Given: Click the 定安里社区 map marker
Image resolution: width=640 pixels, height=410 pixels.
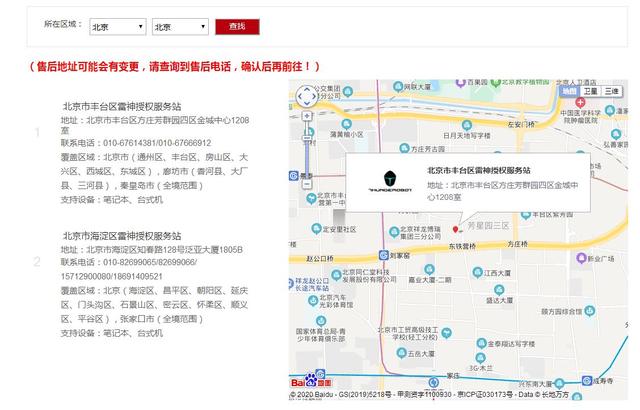Looking at the screenshot, I should coord(316,228).
